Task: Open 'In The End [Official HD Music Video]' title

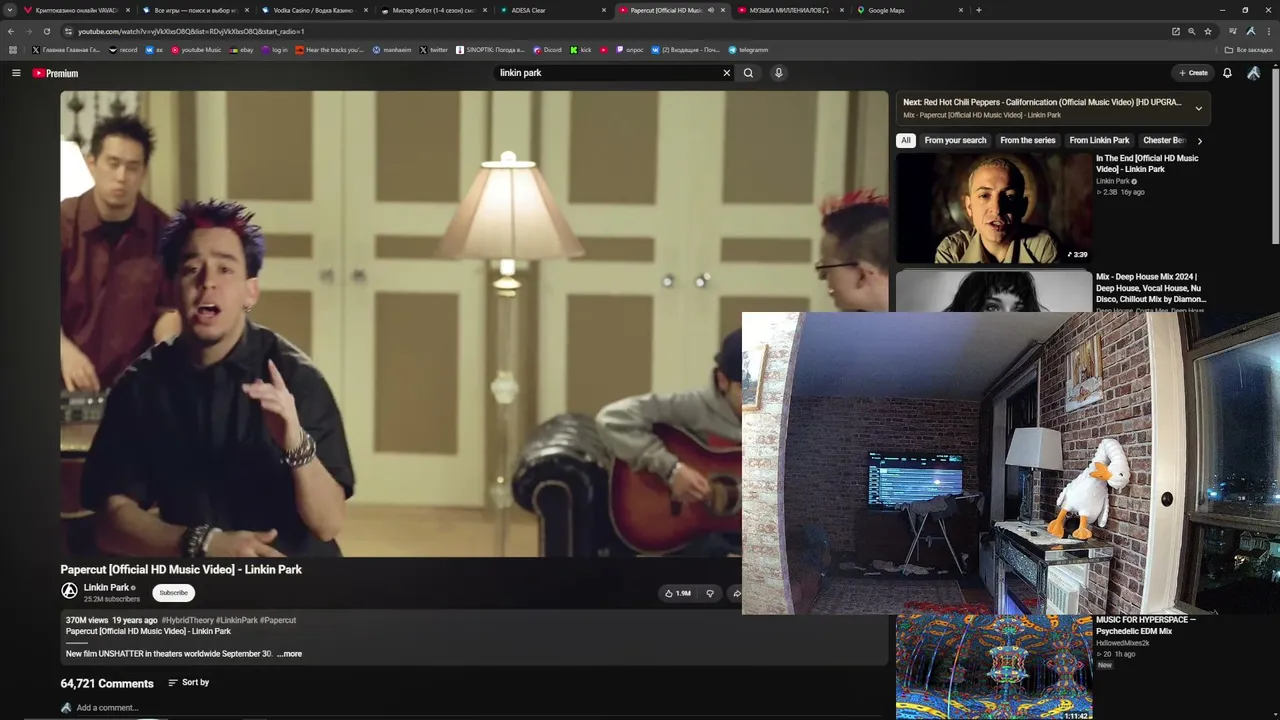Action: [x=1147, y=163]
